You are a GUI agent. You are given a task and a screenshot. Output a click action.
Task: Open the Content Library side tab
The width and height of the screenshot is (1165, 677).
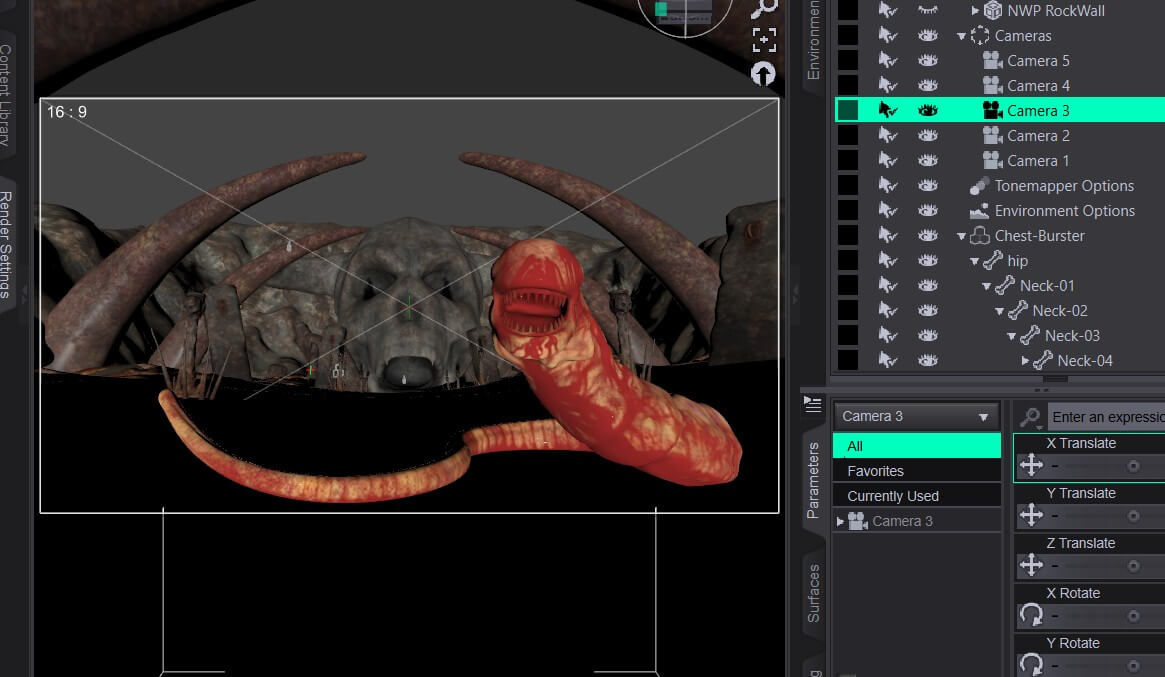click(x=5, y=94)
